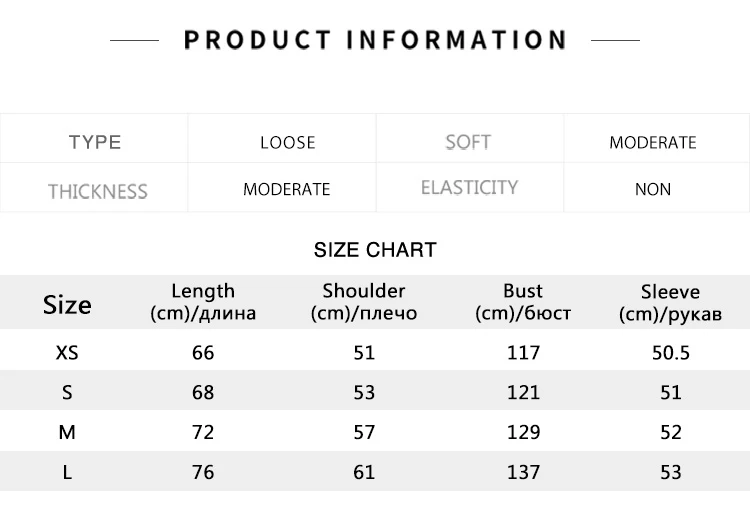Click the L size row label
The width and height of the screenshot is (750, 522).
(67, 472)
